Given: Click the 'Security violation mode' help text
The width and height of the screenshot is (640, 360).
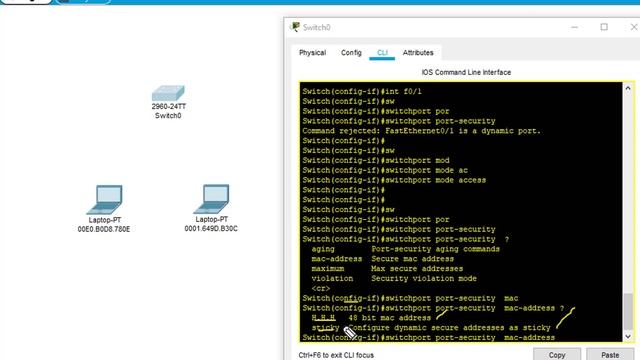Looking at the screenshot, I should pyautogui.click(x=424, y=278).
